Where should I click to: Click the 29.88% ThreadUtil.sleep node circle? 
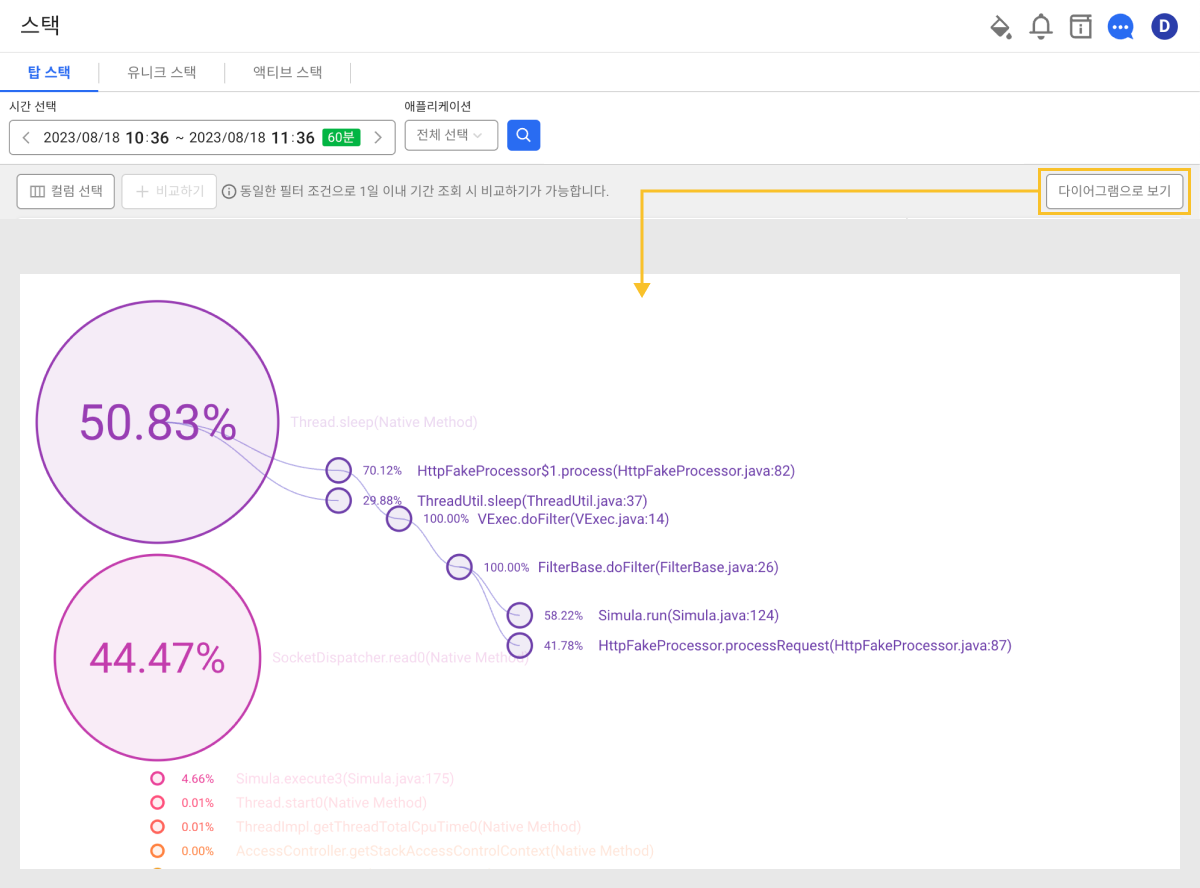339,500
